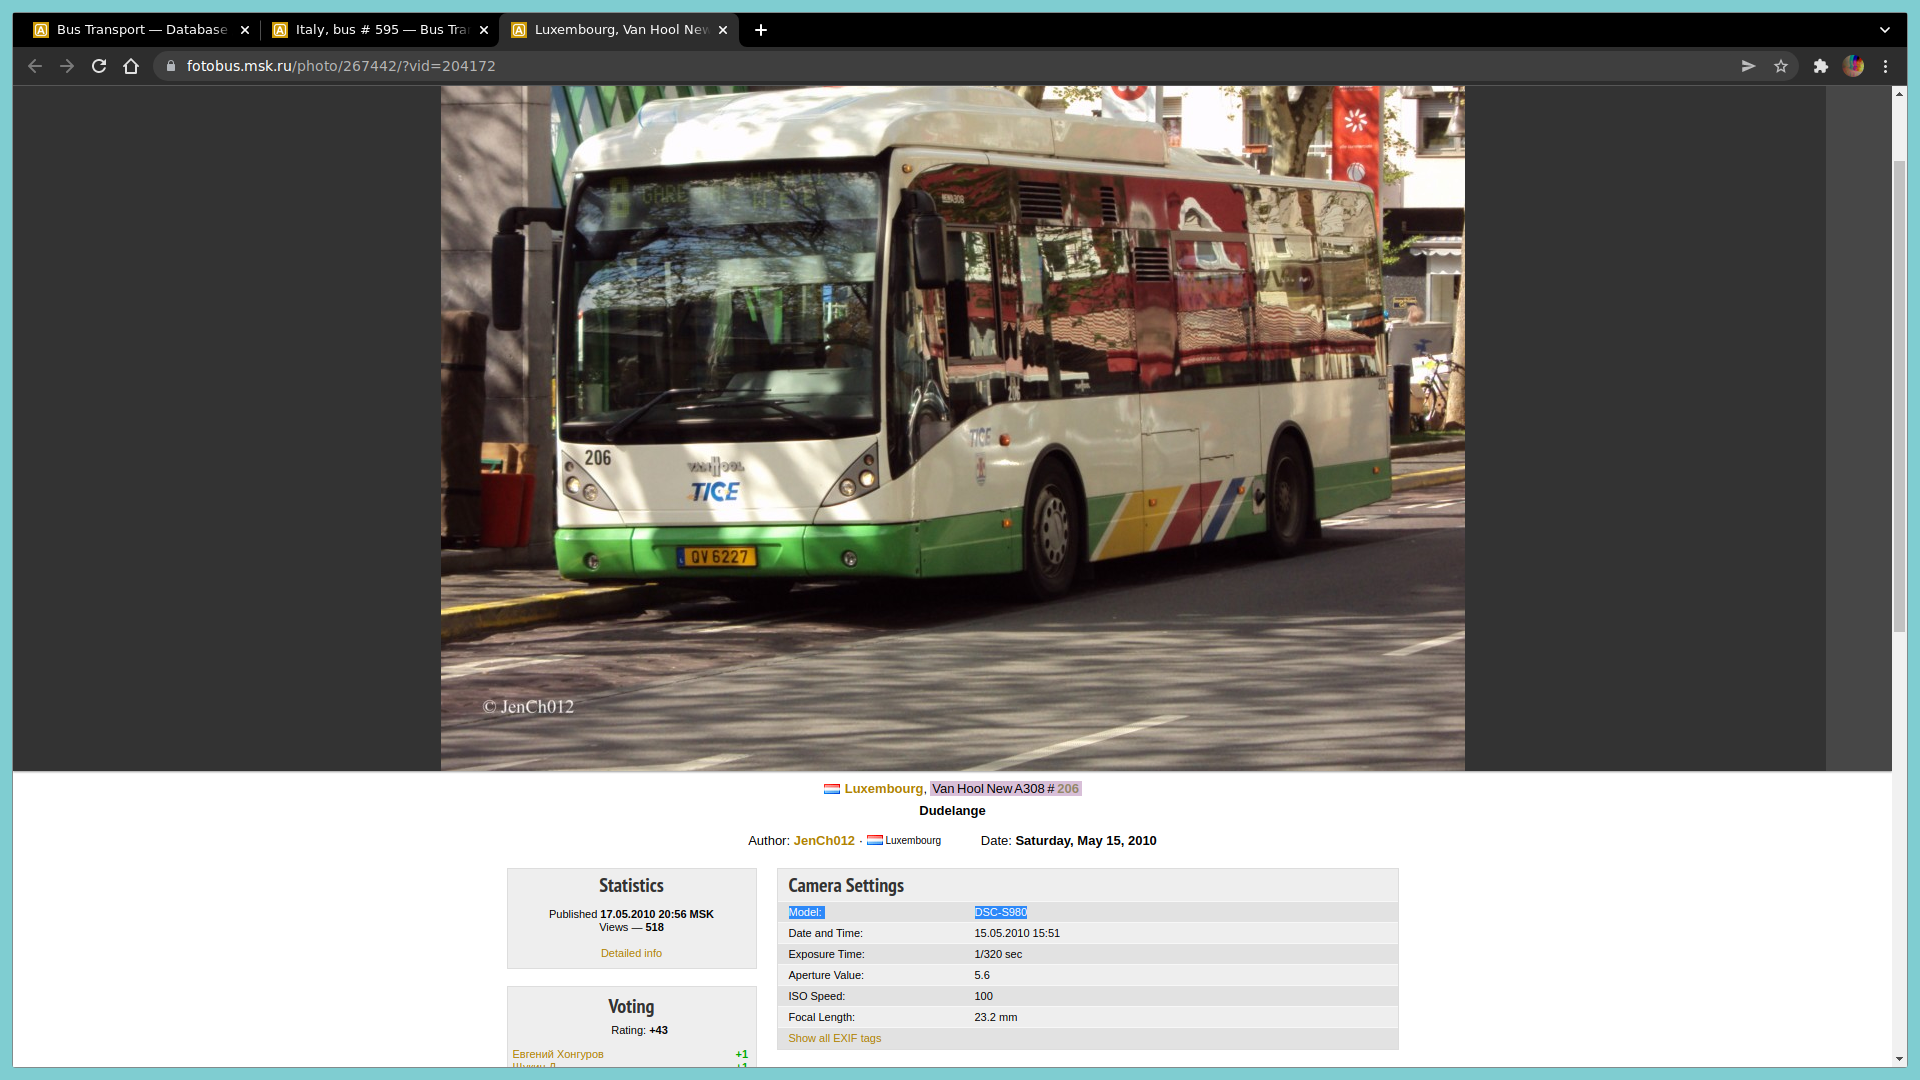Open the profile avatar icon
Viewport: 1920px width, 1080px height.
tap(1854, 66)
